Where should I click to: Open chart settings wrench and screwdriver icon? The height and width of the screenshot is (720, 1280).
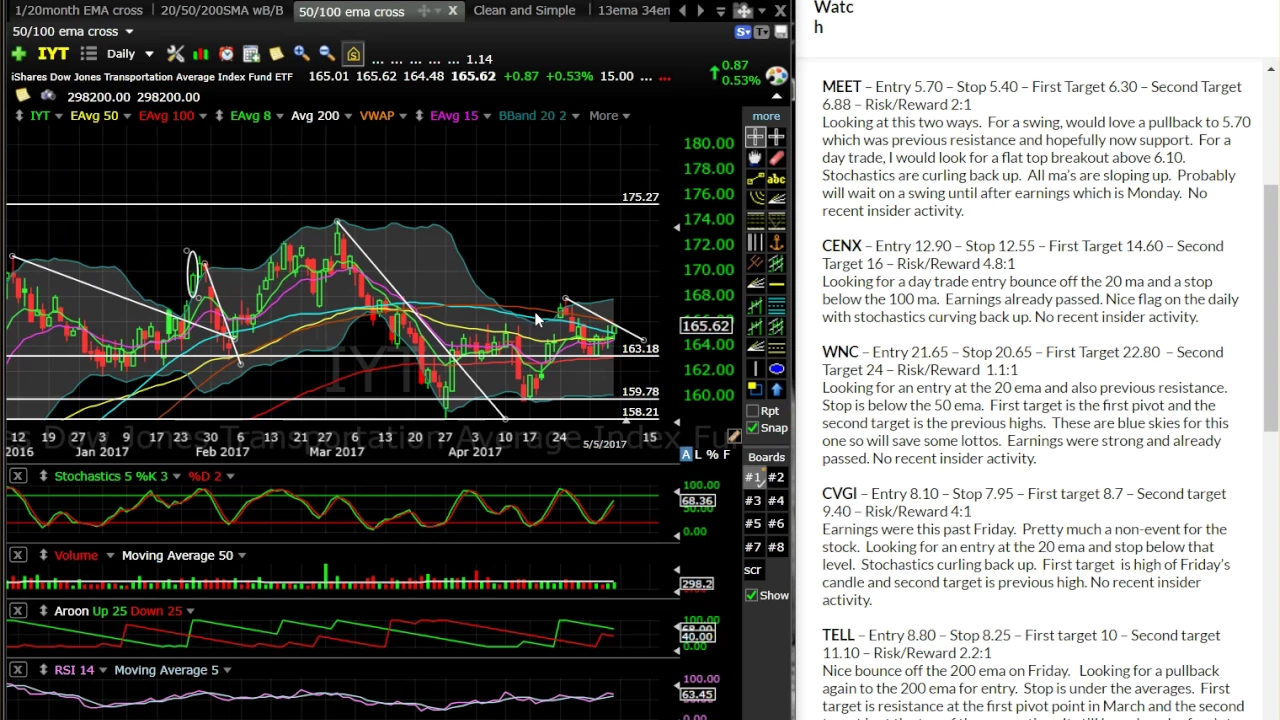(175, 54)
